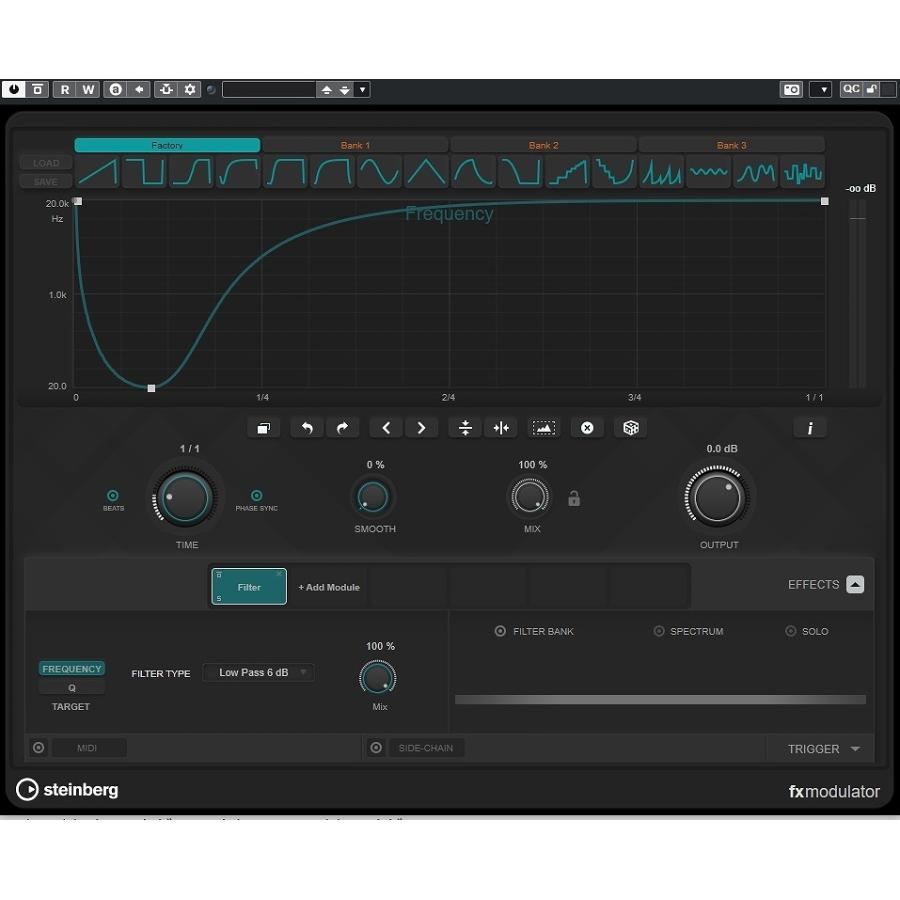Redo the curve change

[x=343, y=427]
